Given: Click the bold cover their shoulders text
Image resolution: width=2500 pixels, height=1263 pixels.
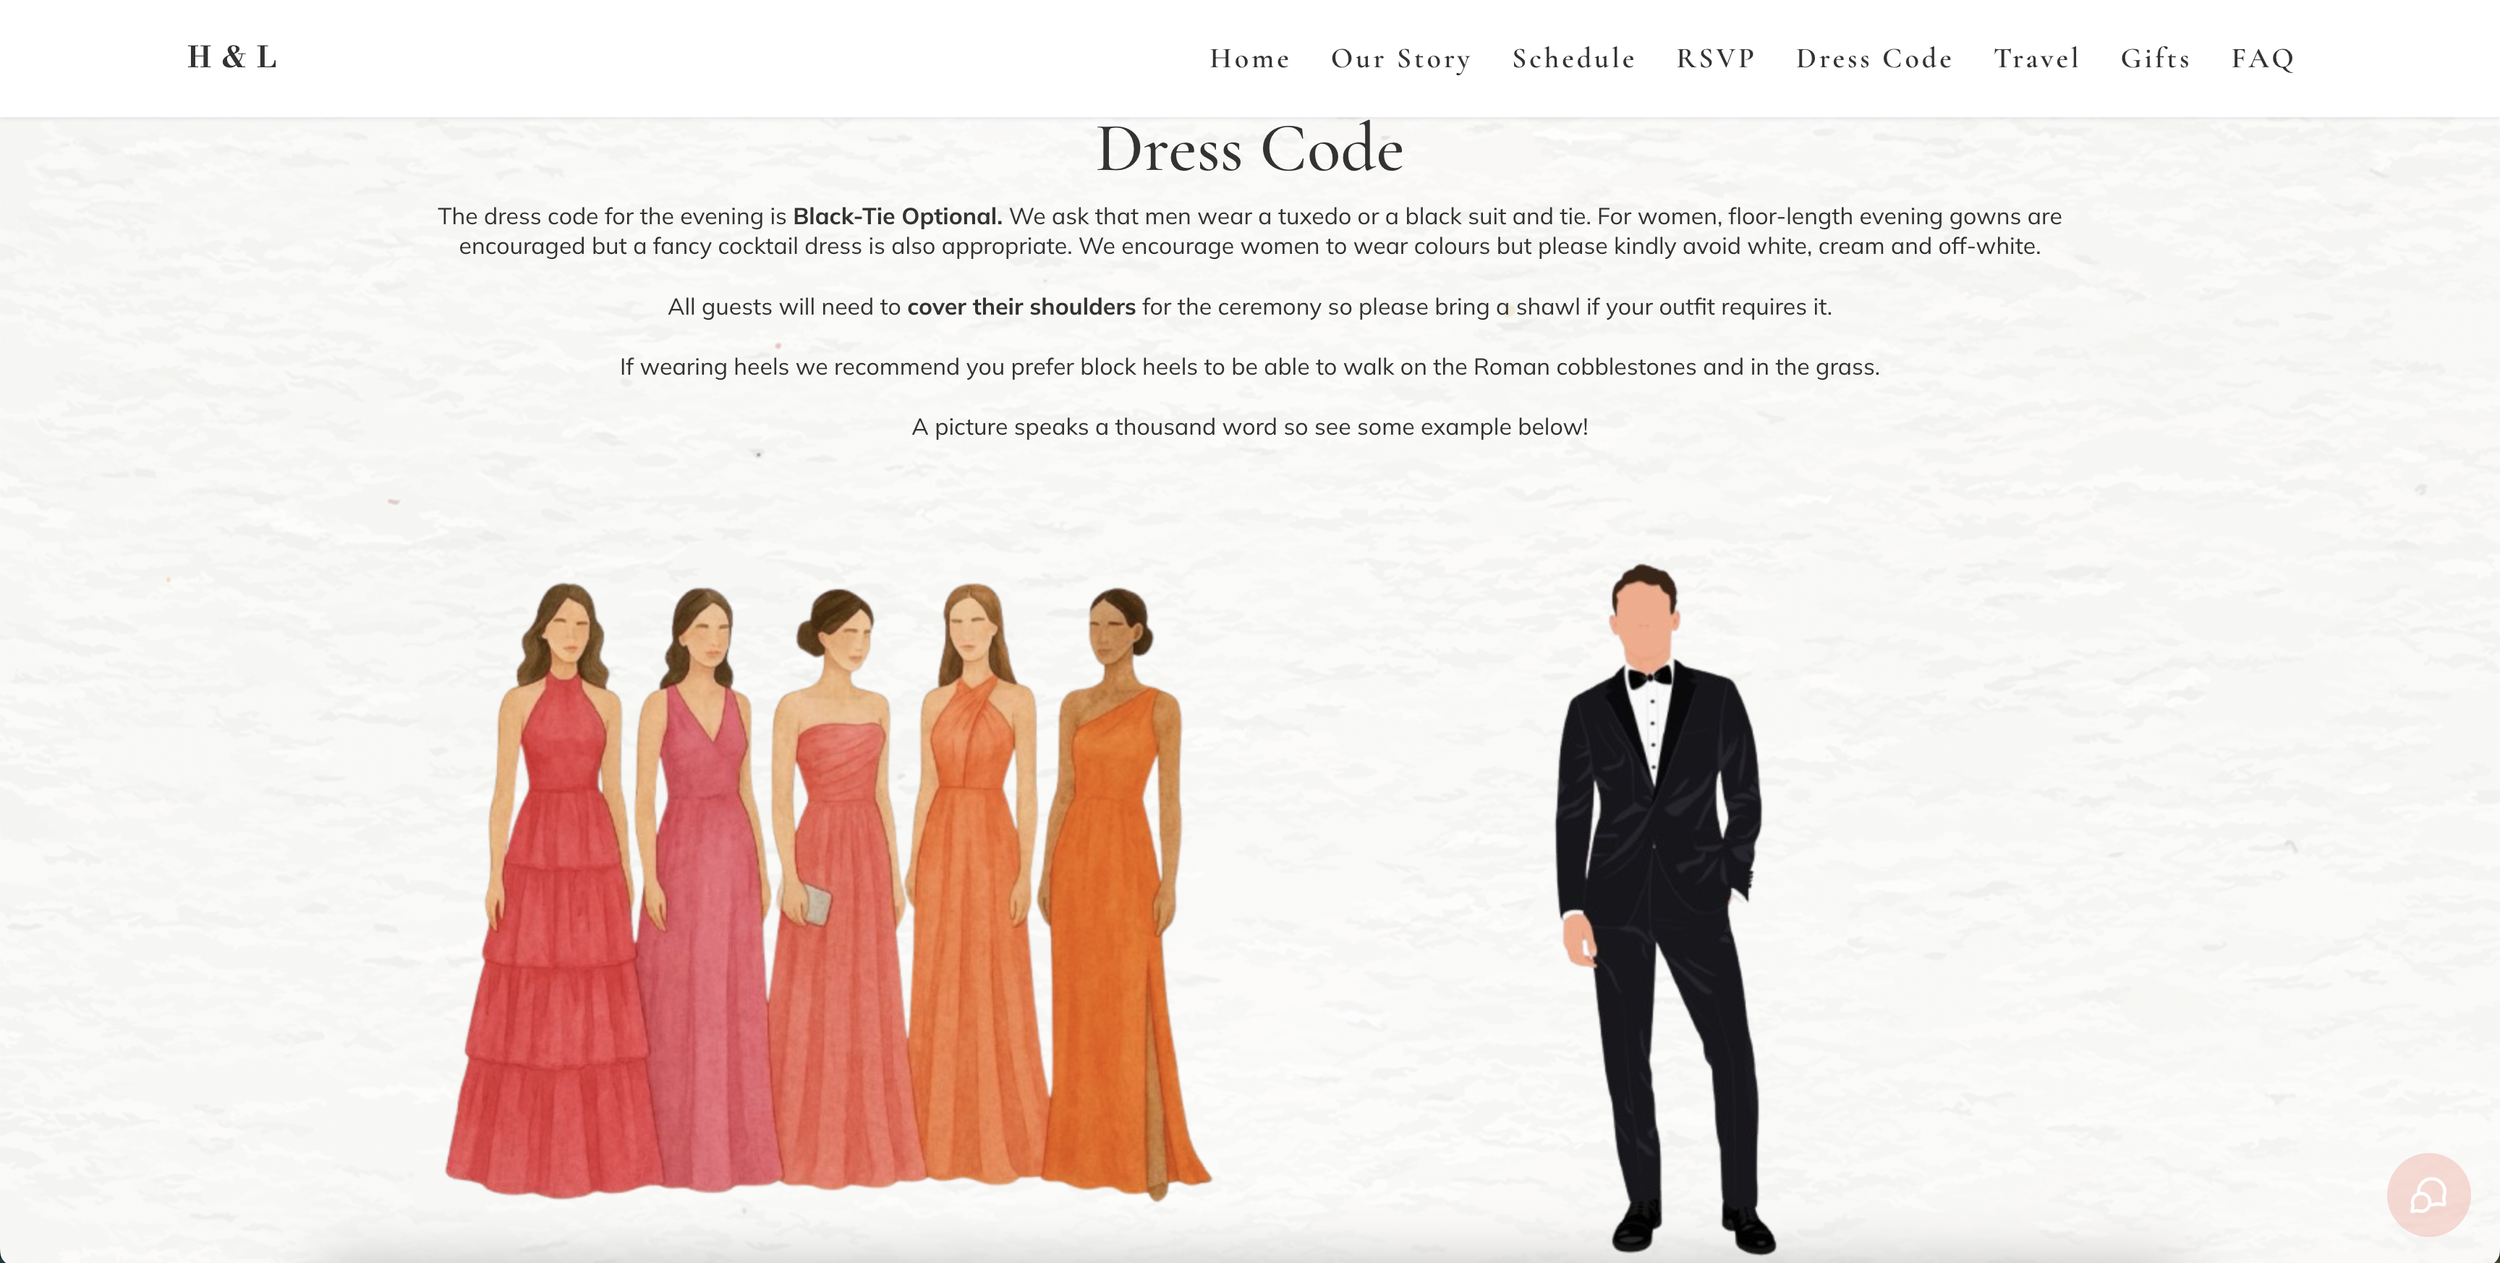Looking at the screenshot, I should pyautogui.click(x=1020, y=307).
